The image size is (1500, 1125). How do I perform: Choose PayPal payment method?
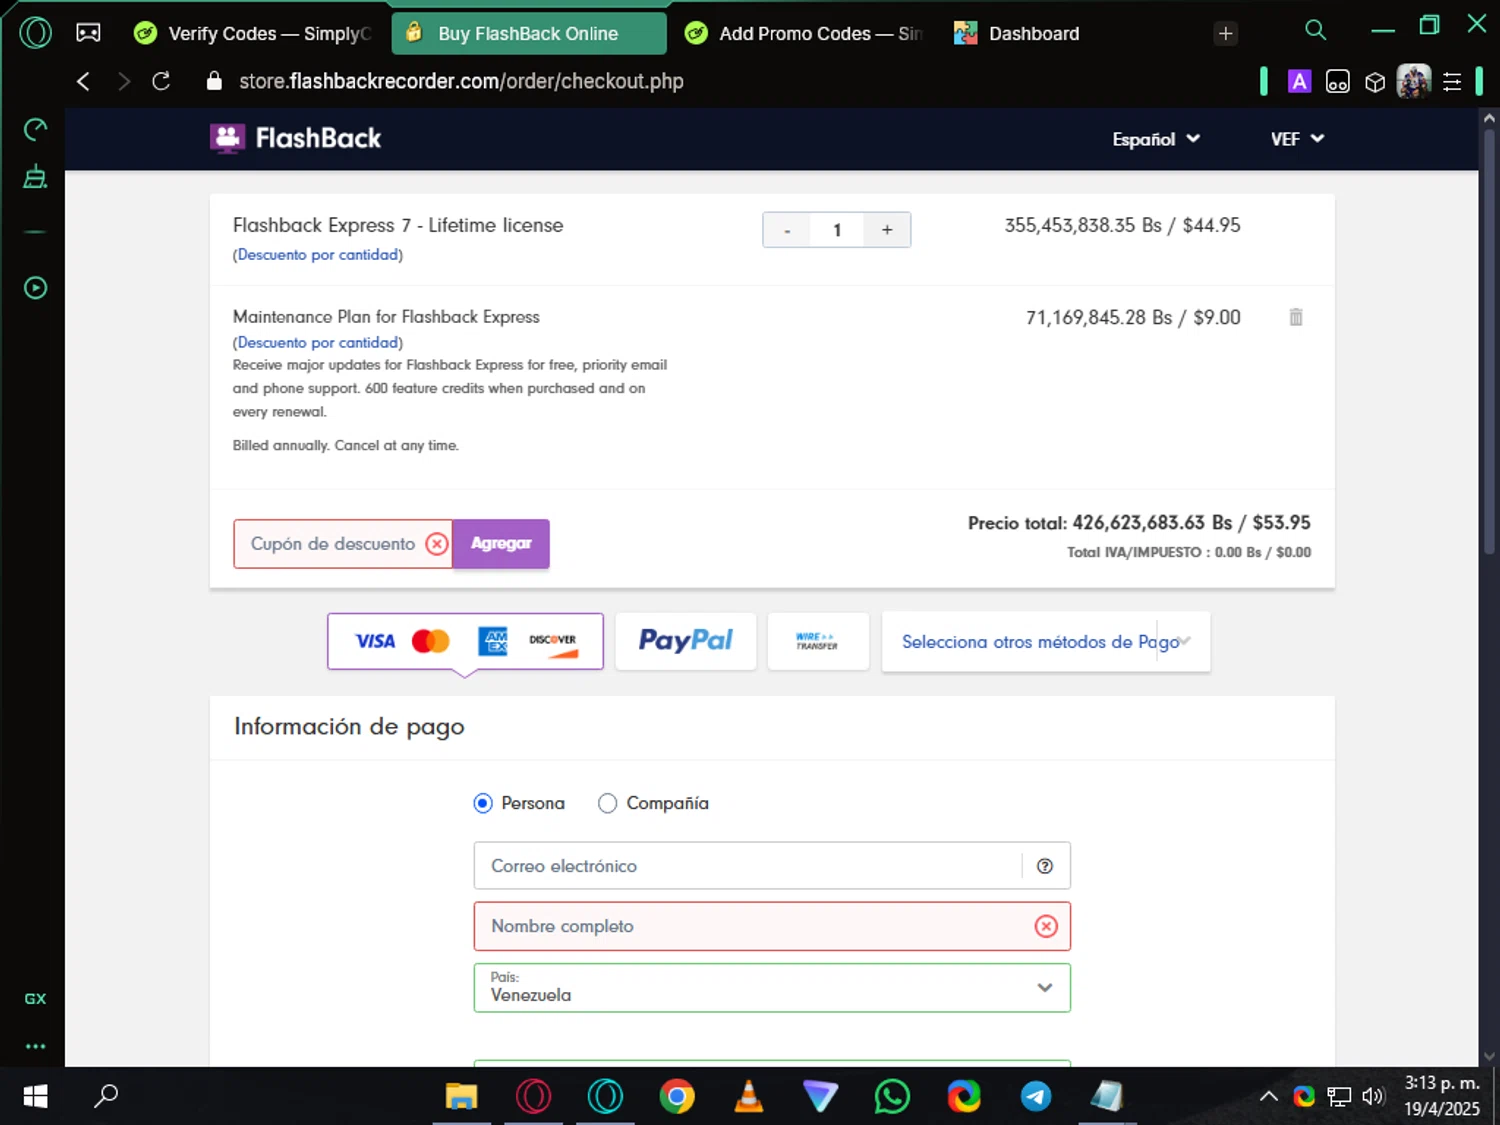point(686,641)
